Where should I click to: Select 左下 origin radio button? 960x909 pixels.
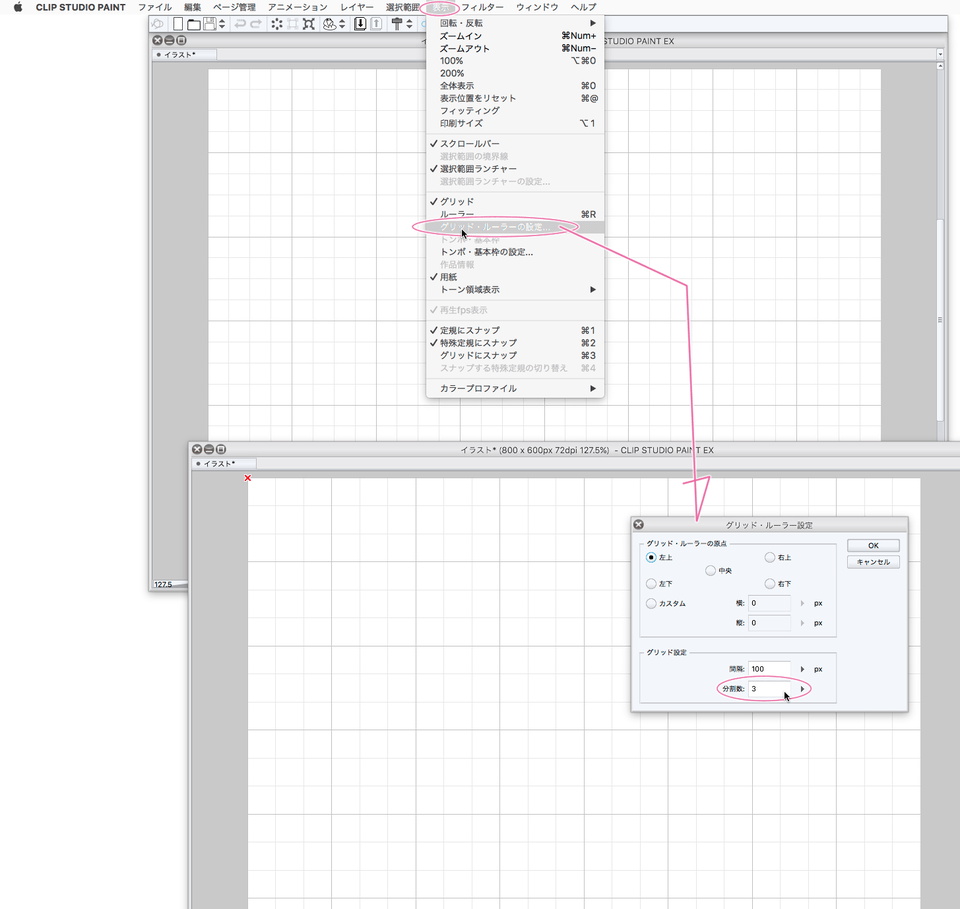pyautogui.click(x=651, y=584)
